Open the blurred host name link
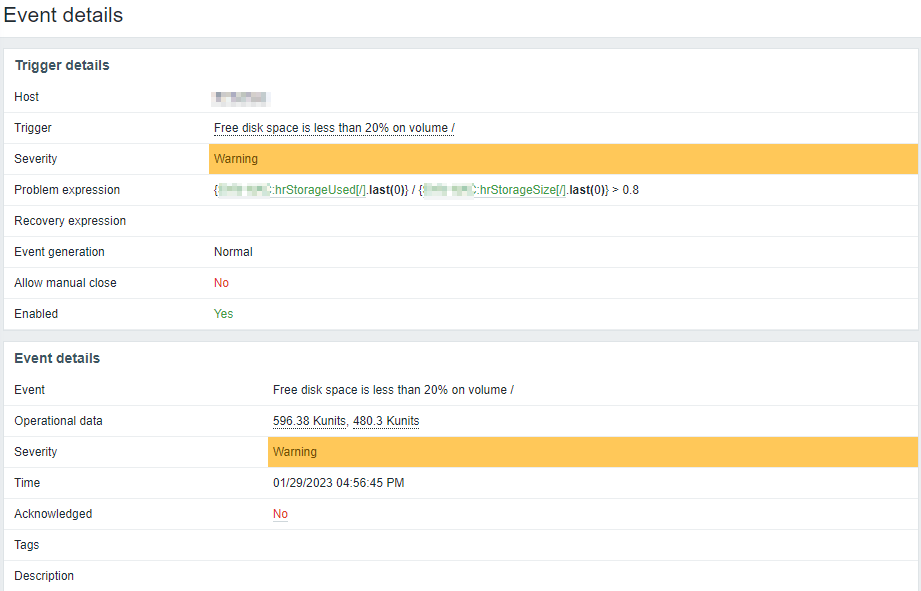The width and height of the screenshot is (921, 591). [241, 98]
